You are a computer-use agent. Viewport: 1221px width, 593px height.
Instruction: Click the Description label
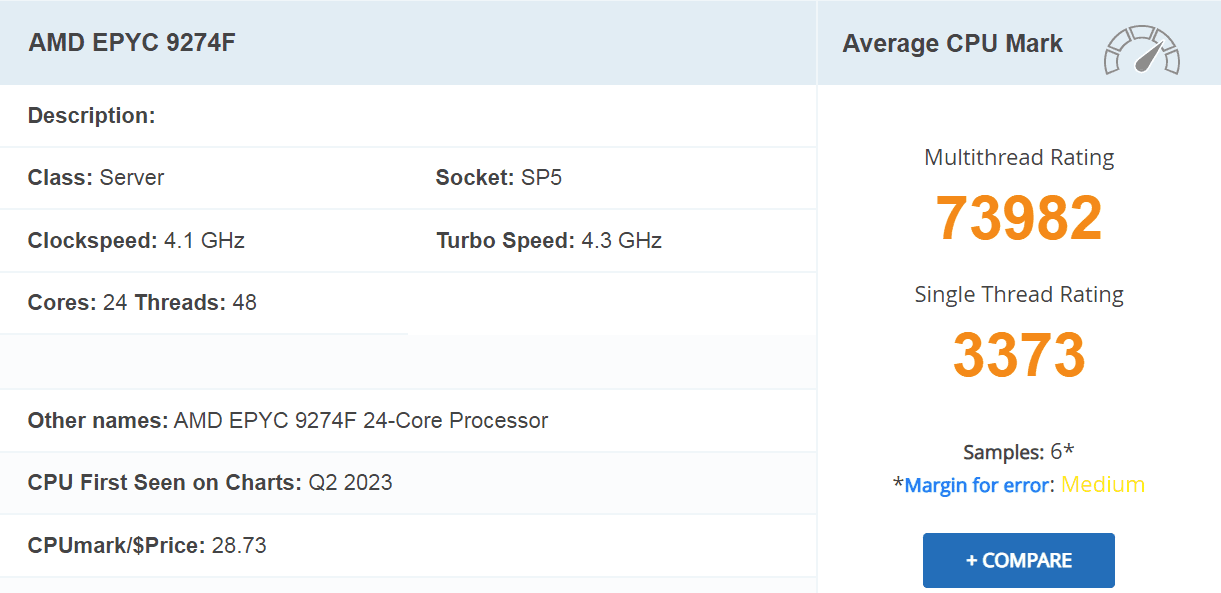[92, 116]
